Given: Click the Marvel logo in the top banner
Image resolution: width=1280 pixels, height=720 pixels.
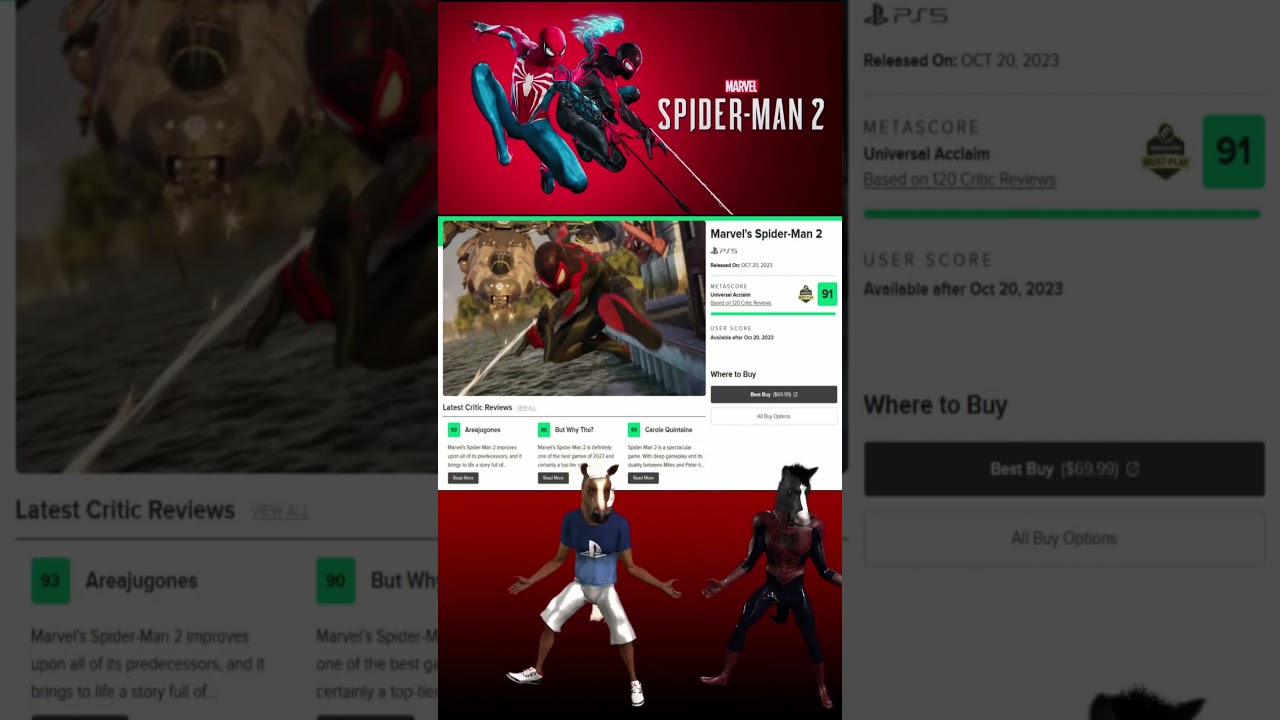Looking at the screenshot, I should pyautogui.click(x=741, y=87).
